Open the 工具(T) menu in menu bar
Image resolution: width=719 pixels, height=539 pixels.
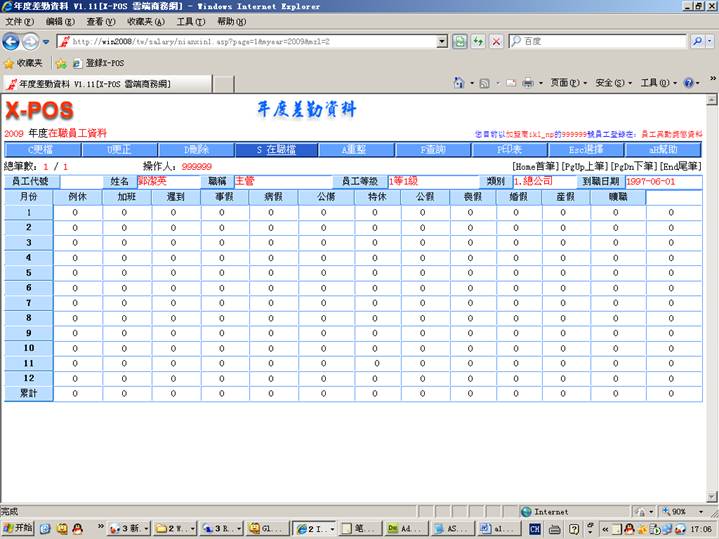tap(190, 21)
